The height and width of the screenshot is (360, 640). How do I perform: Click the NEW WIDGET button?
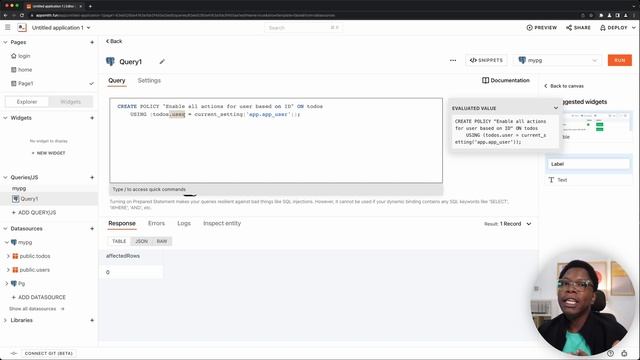(x=49, y=153)
